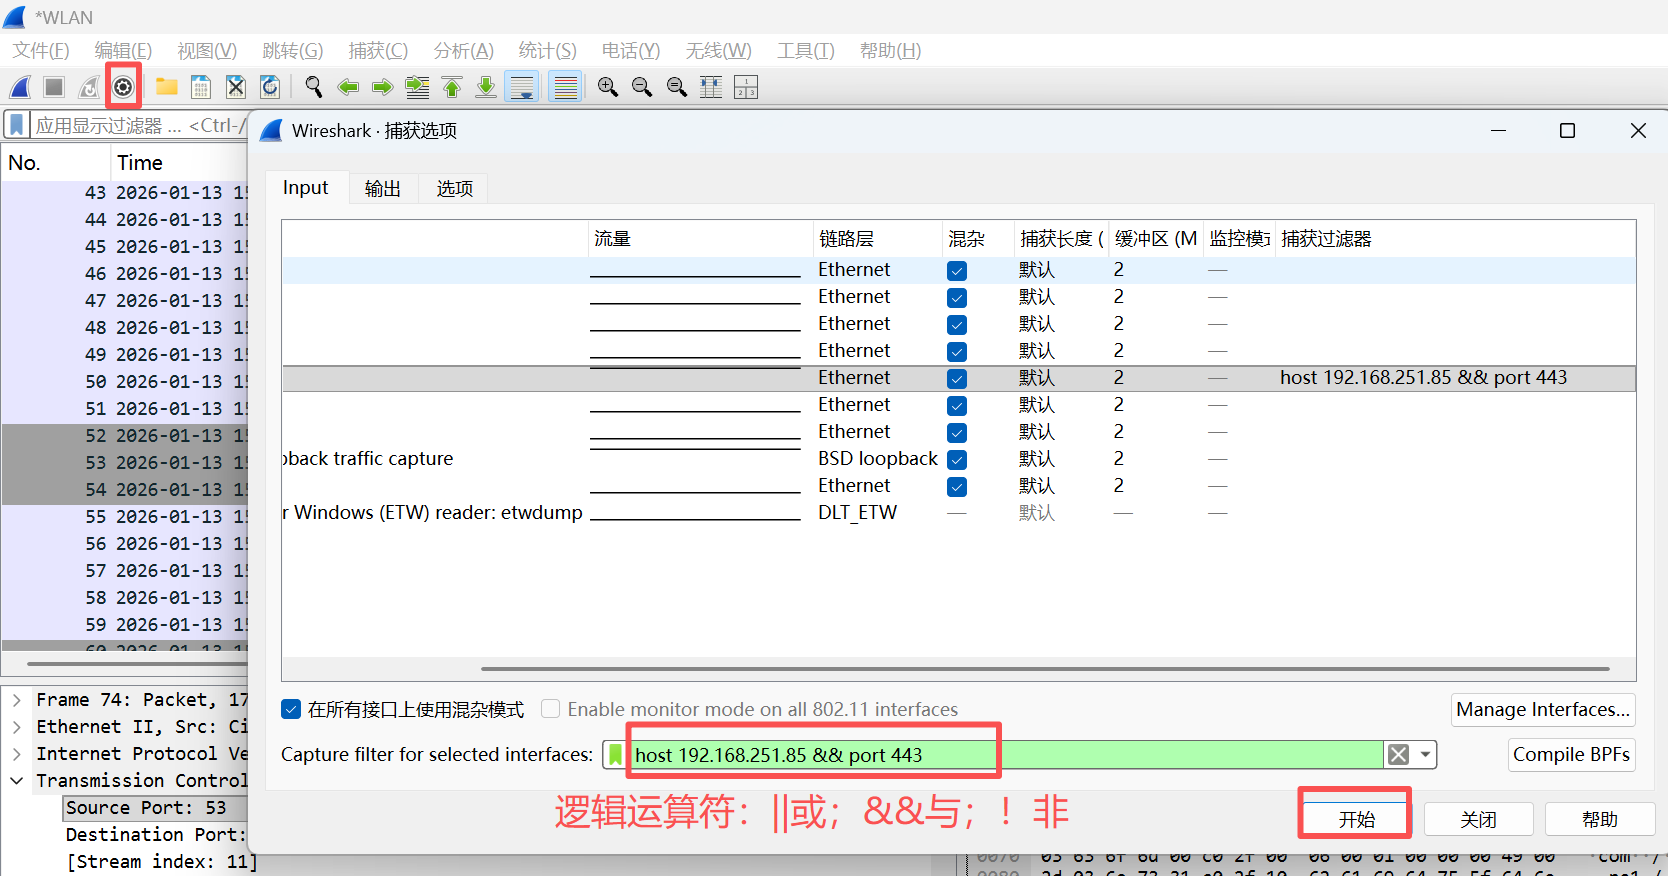Toggle promiscuous checkbox in fourth Ethernet row

pyautogui.click(x=957, y=351)
